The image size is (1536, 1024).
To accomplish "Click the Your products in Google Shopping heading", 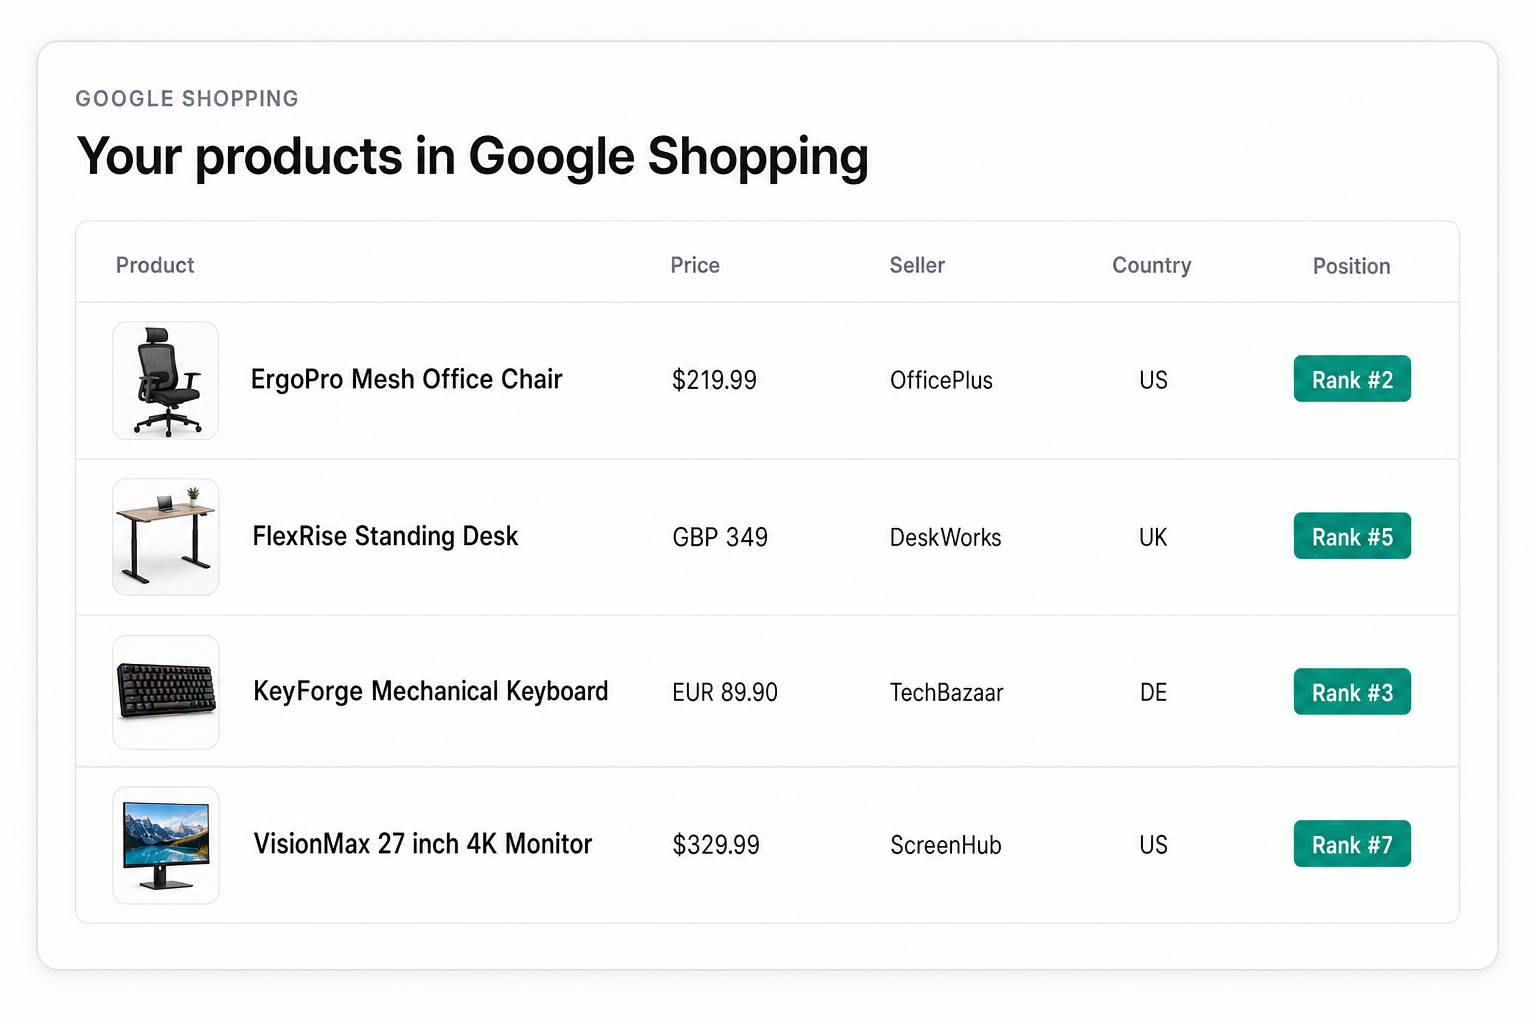I will point(473,157).
